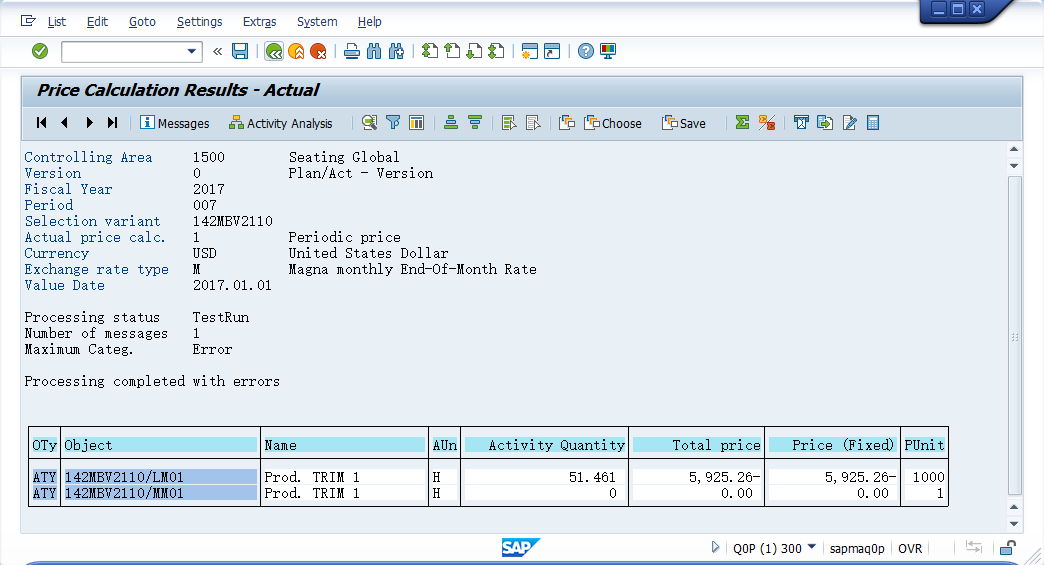Go to previous page icon

[452, 51]
